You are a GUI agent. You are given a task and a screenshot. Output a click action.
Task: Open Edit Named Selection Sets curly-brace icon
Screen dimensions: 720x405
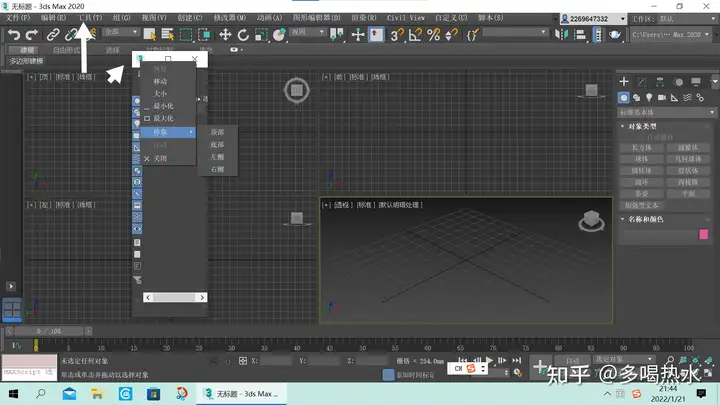pyautogui.click(x=472, y=34)
